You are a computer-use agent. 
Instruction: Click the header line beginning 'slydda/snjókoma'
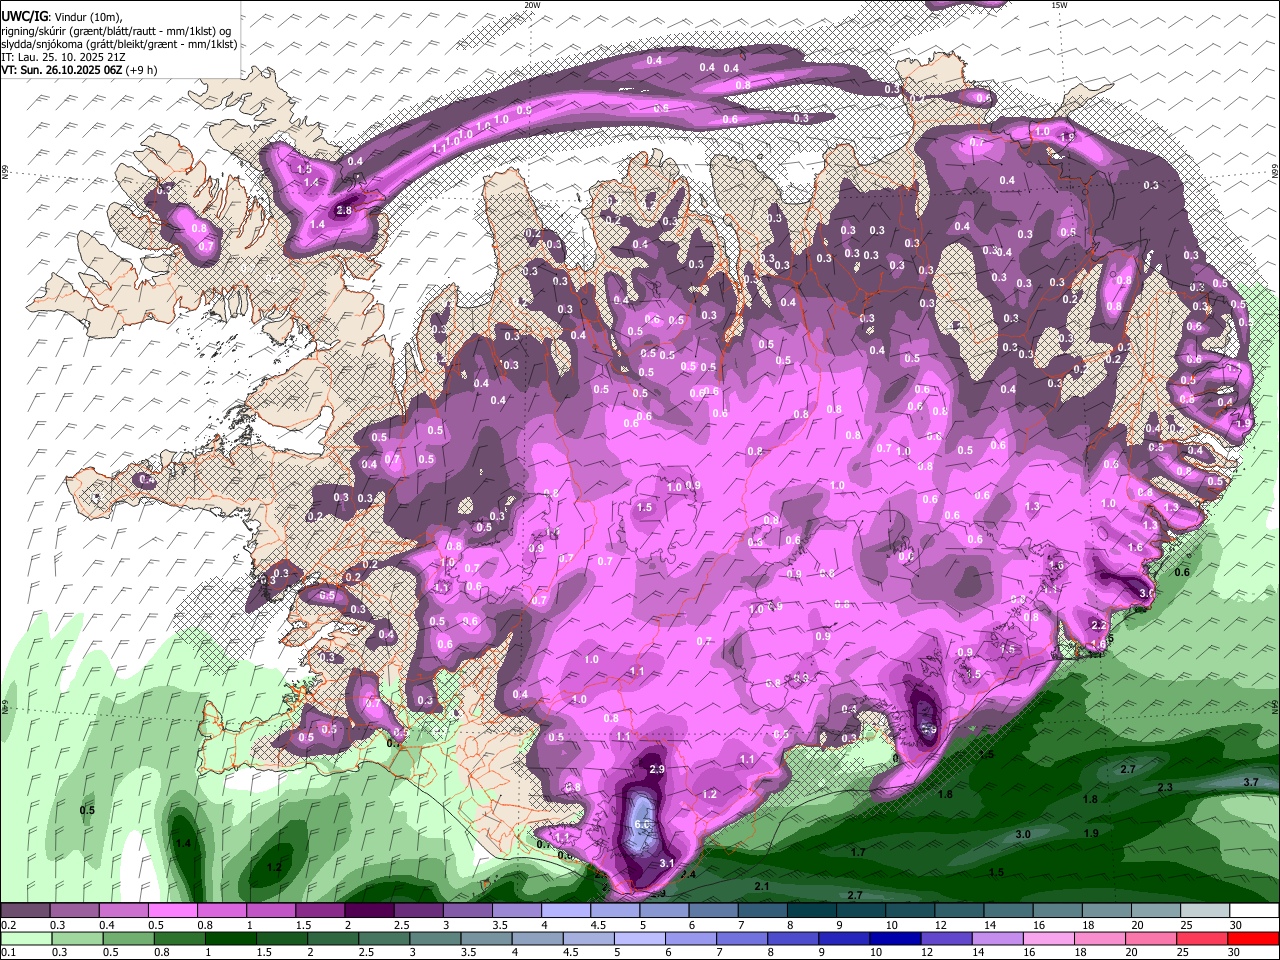pyautogui.click(x=119, y=44)
